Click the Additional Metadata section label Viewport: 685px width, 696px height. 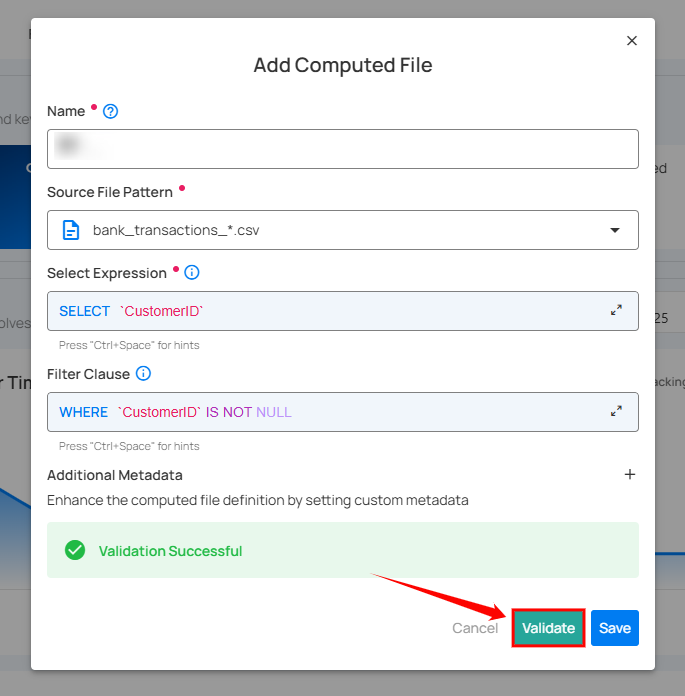tap(115, 475)
